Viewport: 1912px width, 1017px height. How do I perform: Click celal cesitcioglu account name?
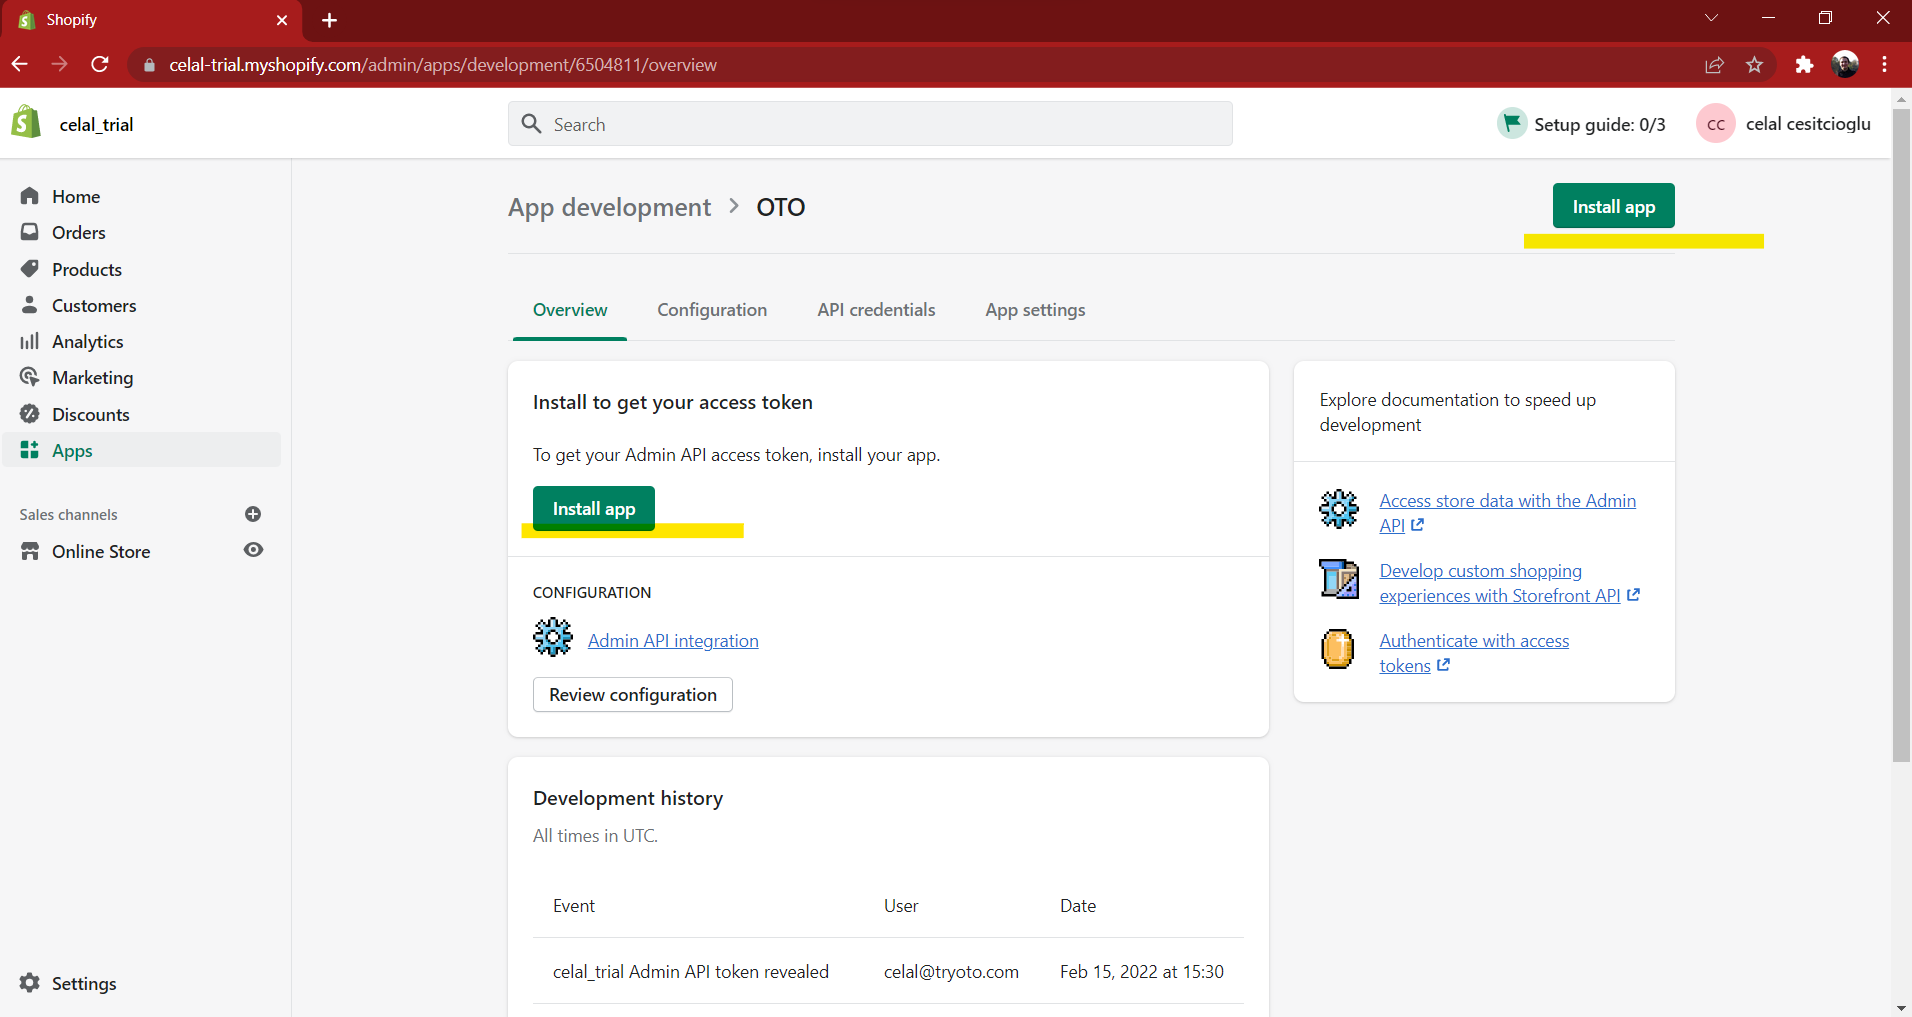point(1808,124)
